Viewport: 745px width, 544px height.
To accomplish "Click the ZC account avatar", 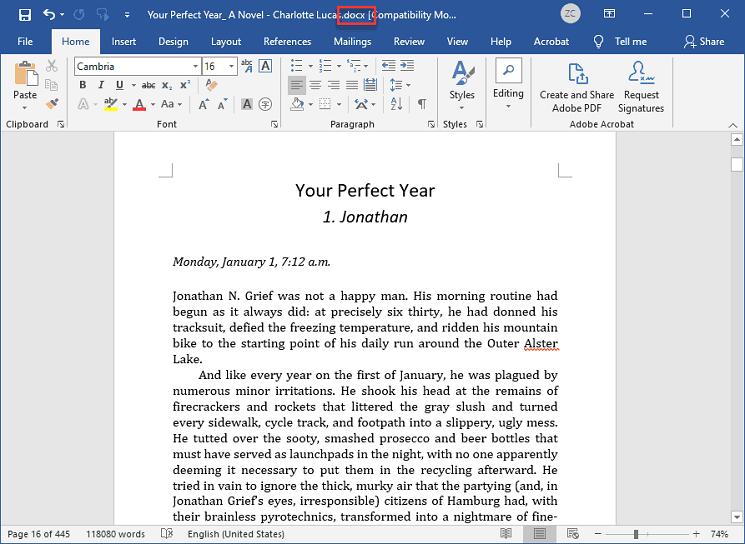I will tap(570, 14).
